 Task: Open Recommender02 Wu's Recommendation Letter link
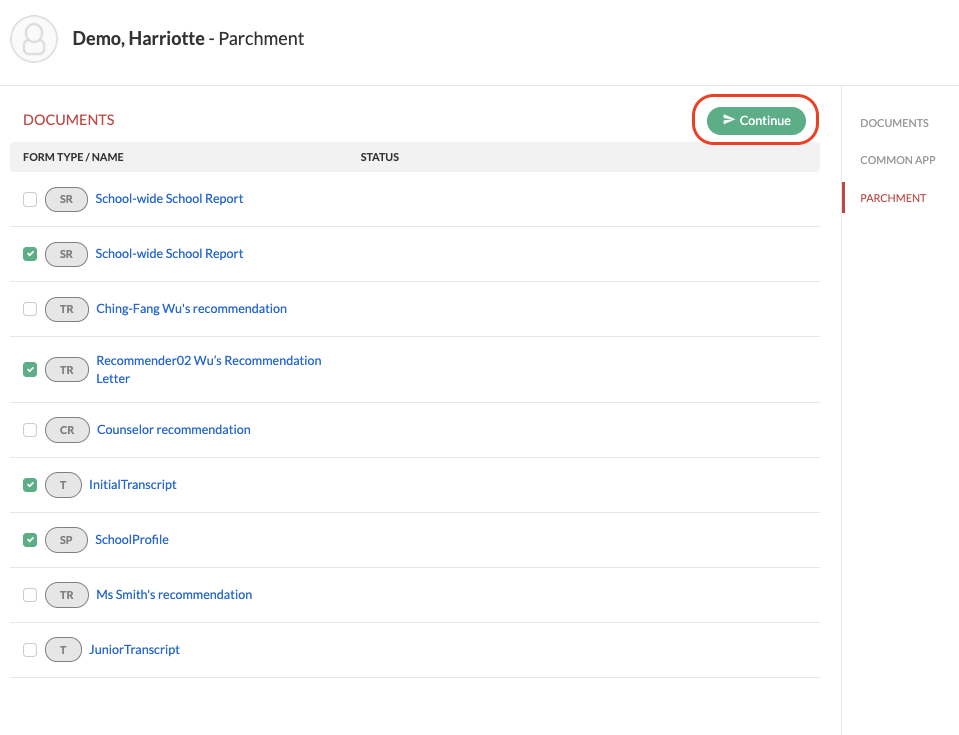[x=209, y=369]
